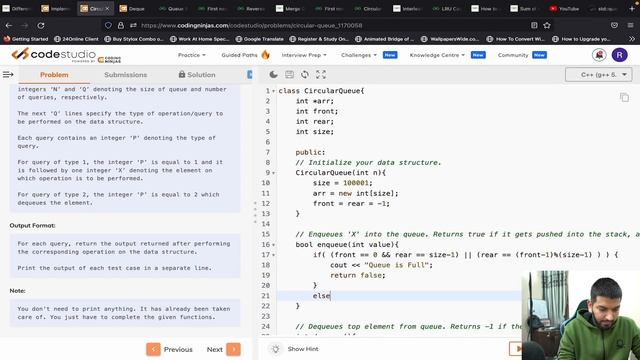
Task: Fold the constructor at line 9
Action: click(x=273, y=173)
